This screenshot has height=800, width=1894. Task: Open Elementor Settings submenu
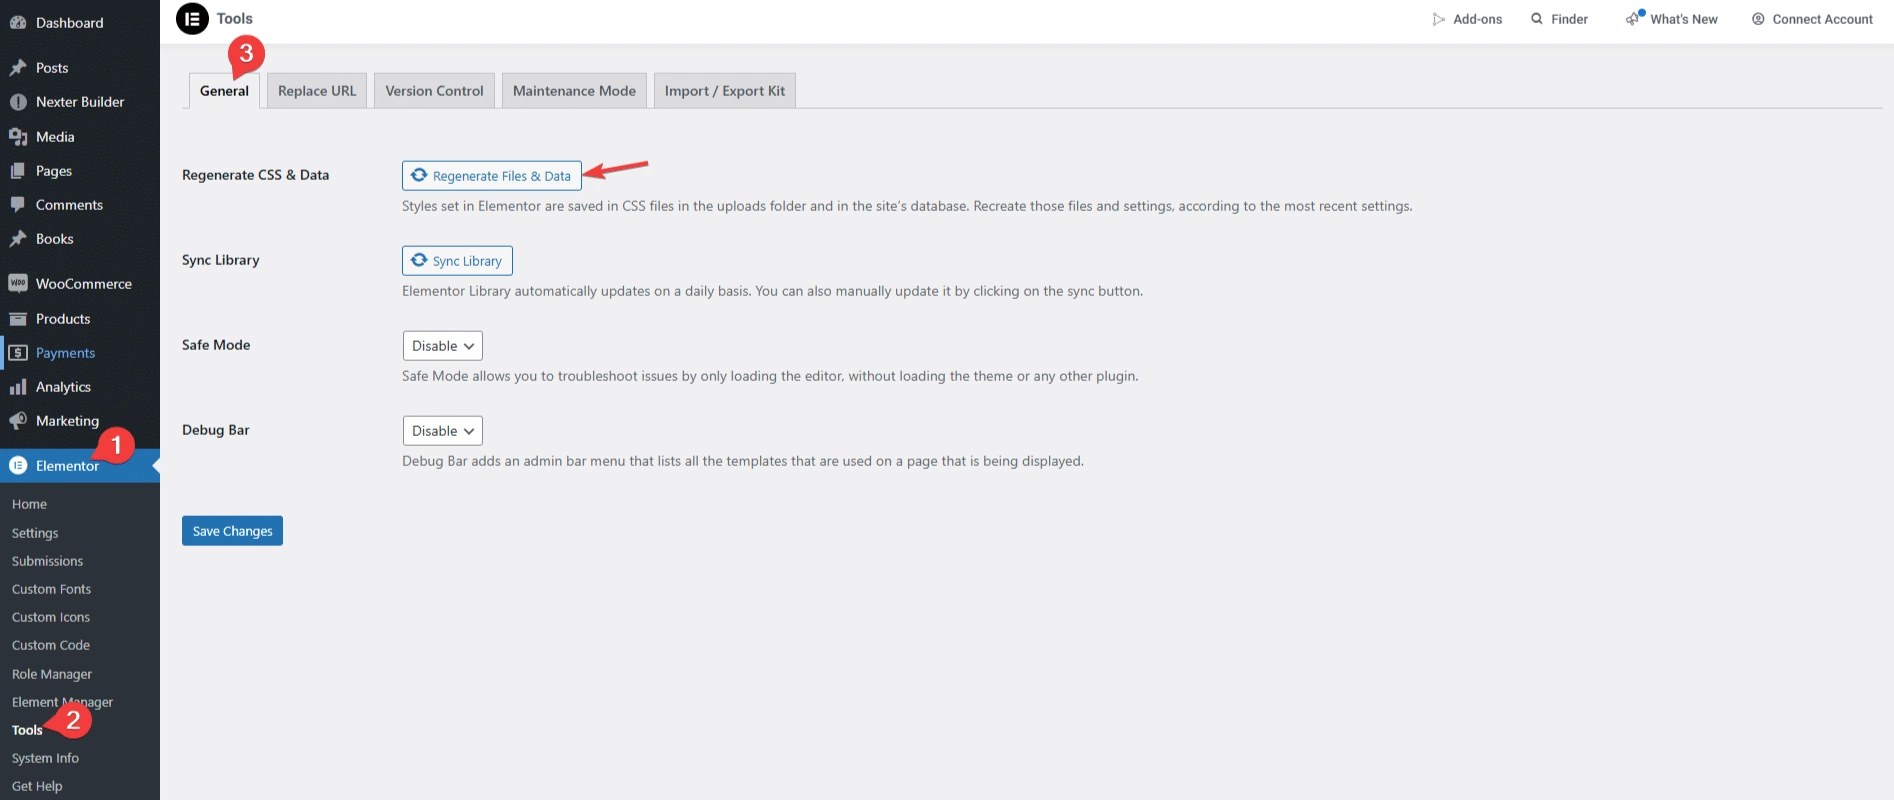pos(35,533)
